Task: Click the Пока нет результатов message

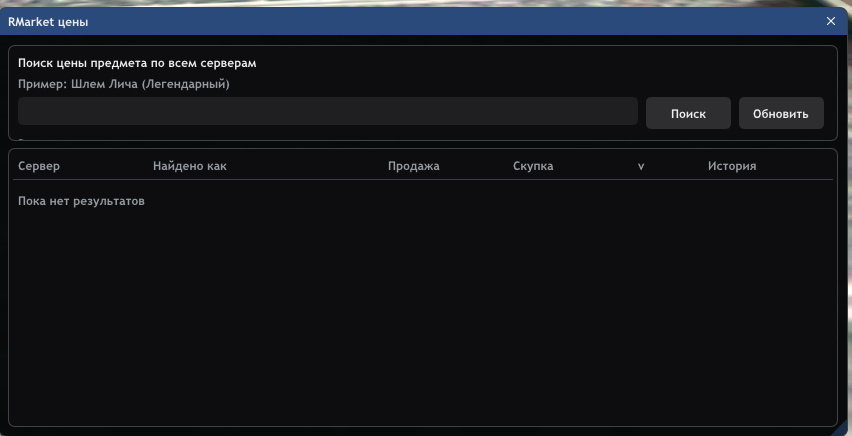Action: tap(81, 201)
